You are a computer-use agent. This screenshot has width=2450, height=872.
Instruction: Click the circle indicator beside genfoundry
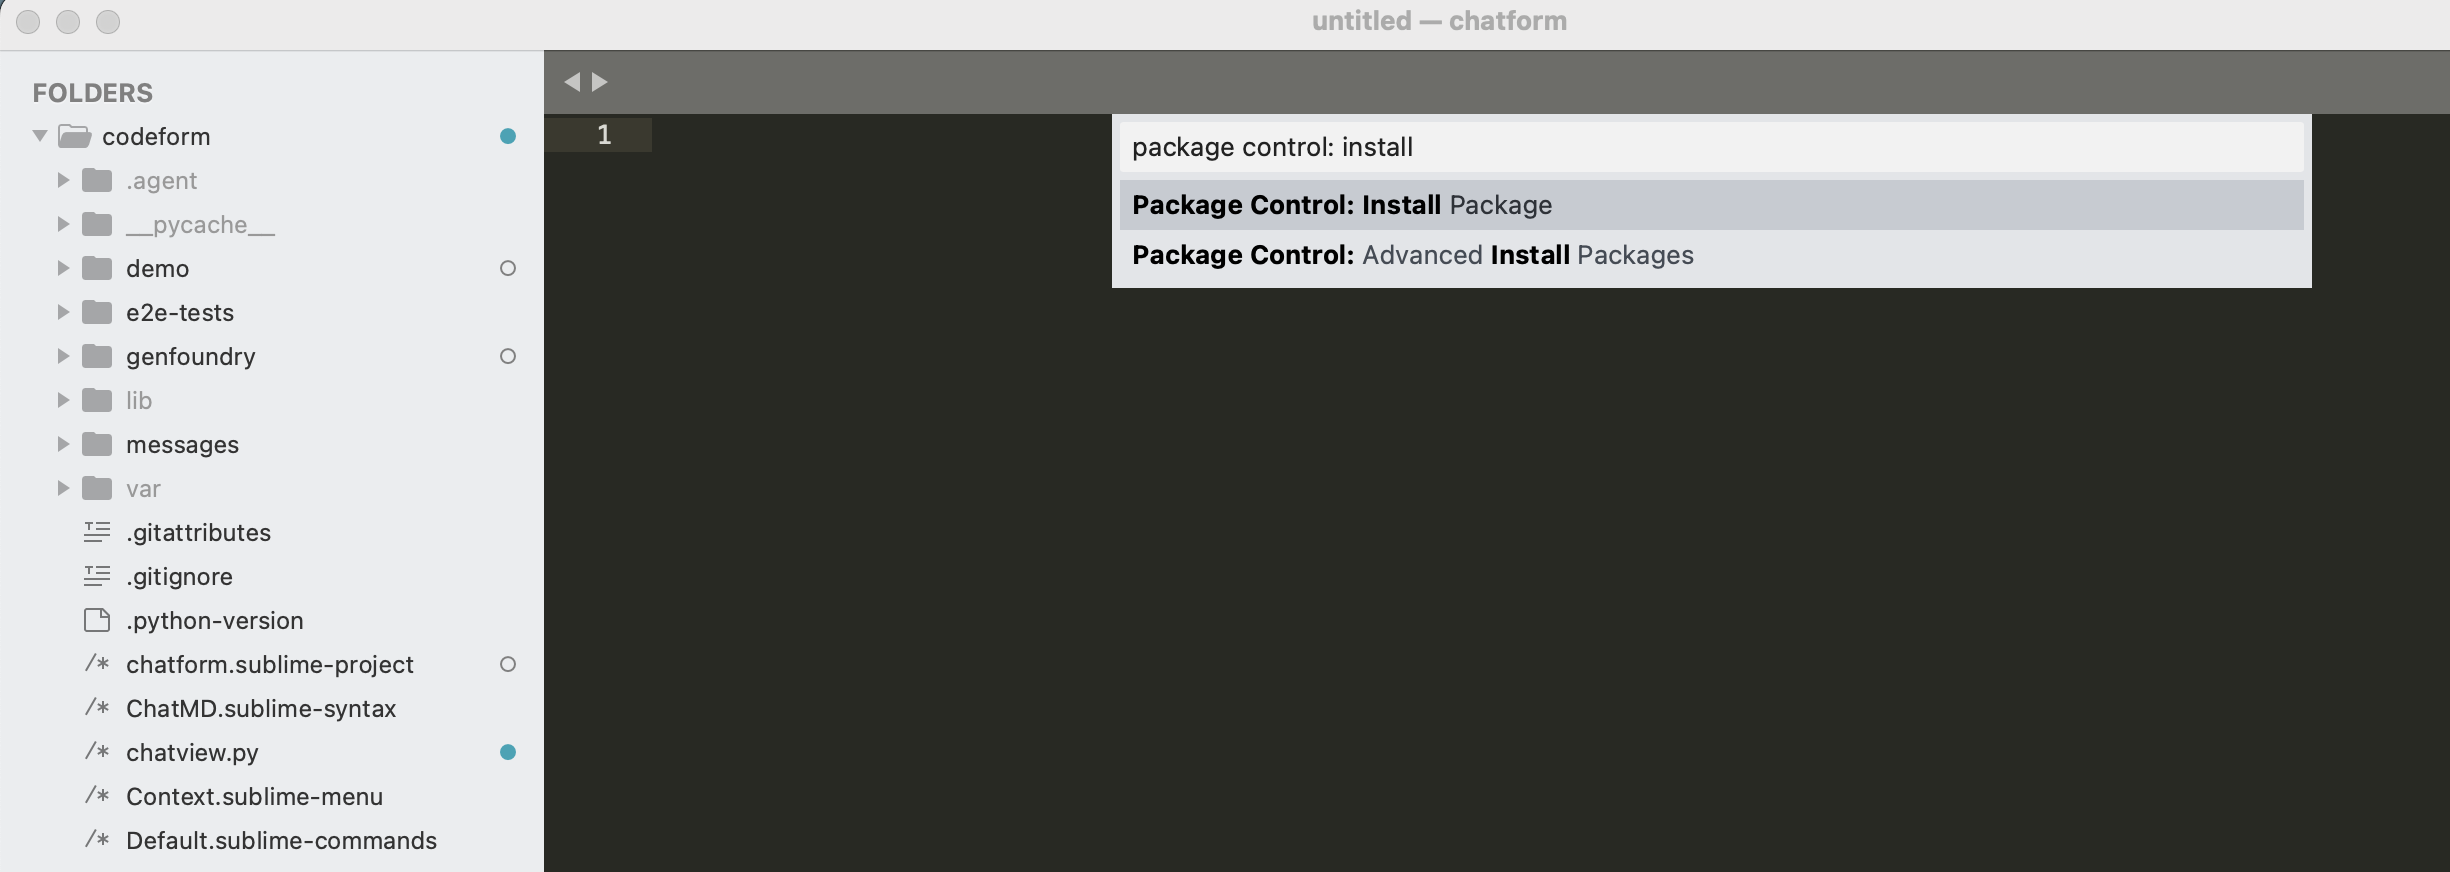point(508,356)
